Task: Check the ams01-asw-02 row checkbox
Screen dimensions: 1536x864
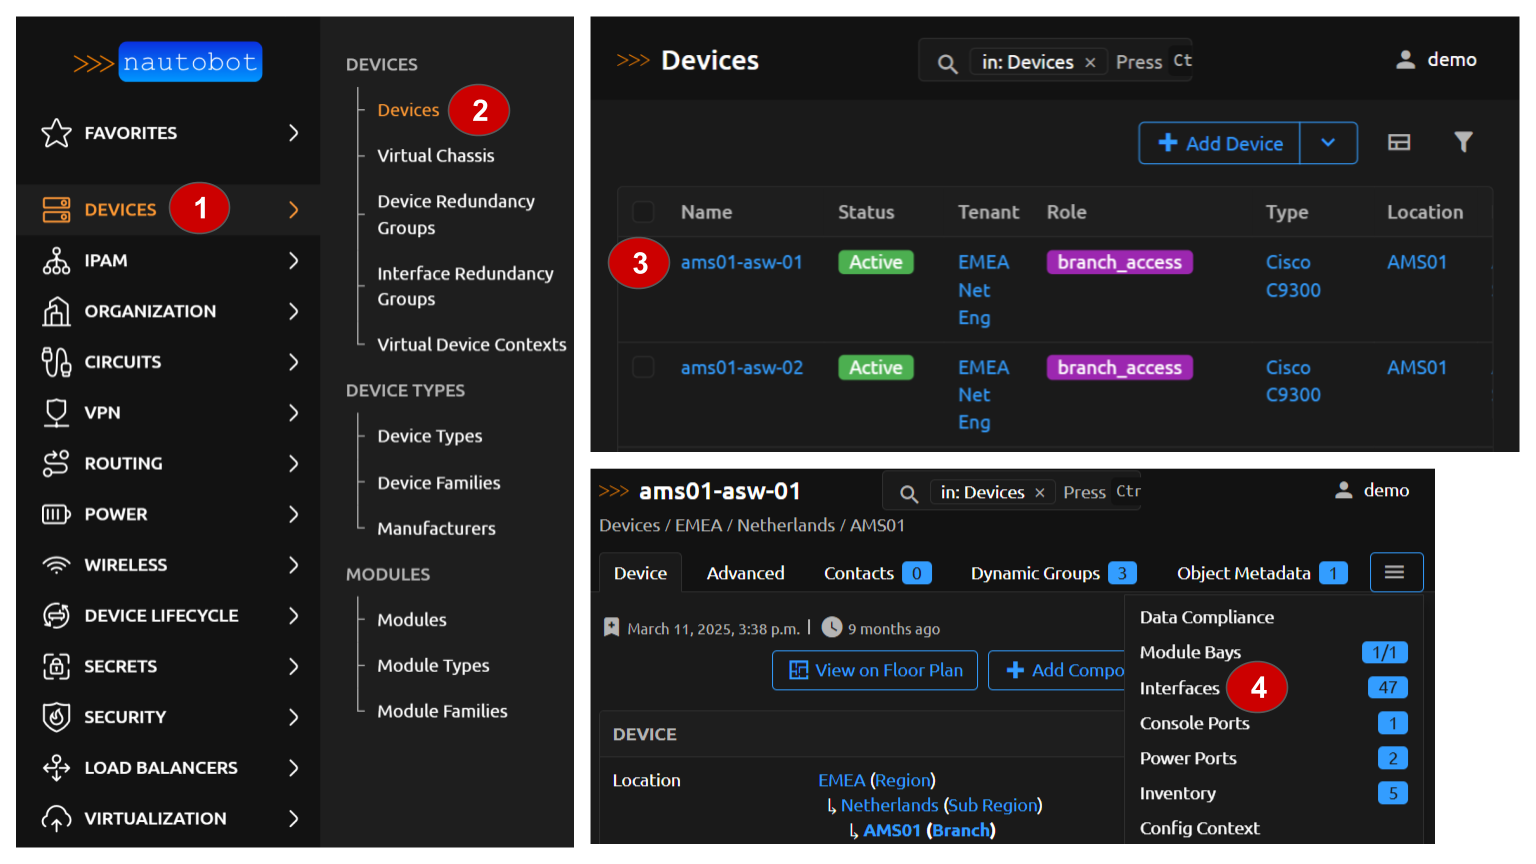Action: click(x=643, y=368)
